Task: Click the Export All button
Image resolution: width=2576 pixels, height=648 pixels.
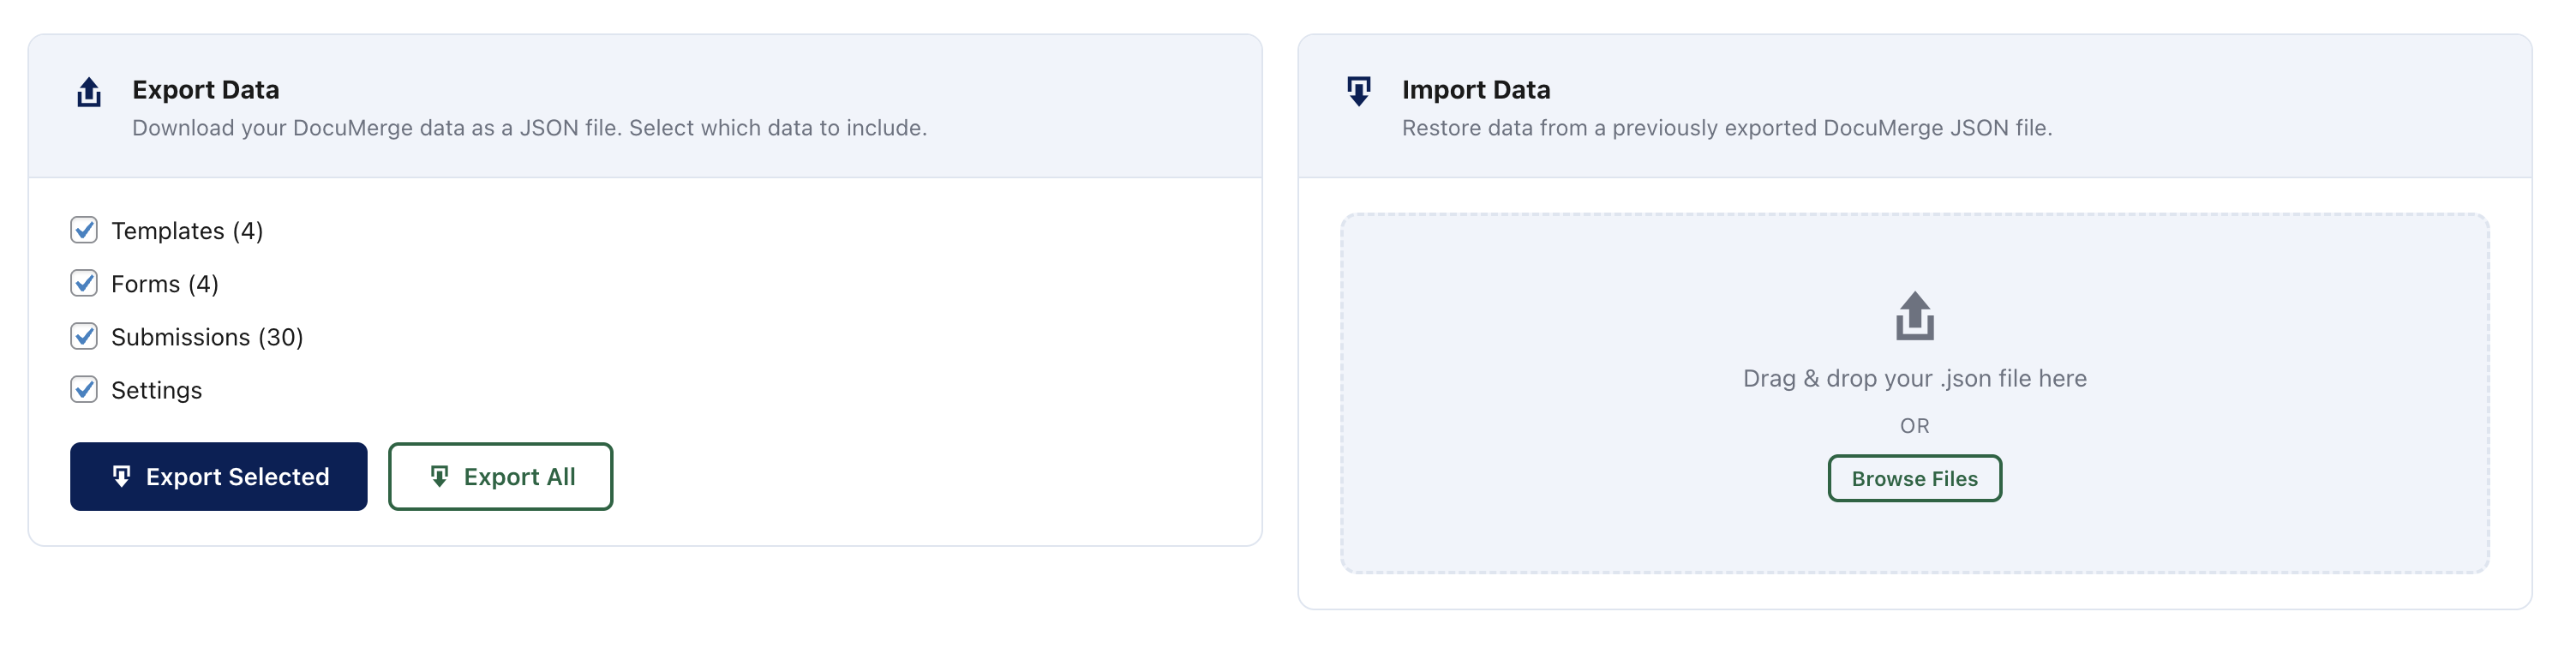Action: (x=500, y=477)
